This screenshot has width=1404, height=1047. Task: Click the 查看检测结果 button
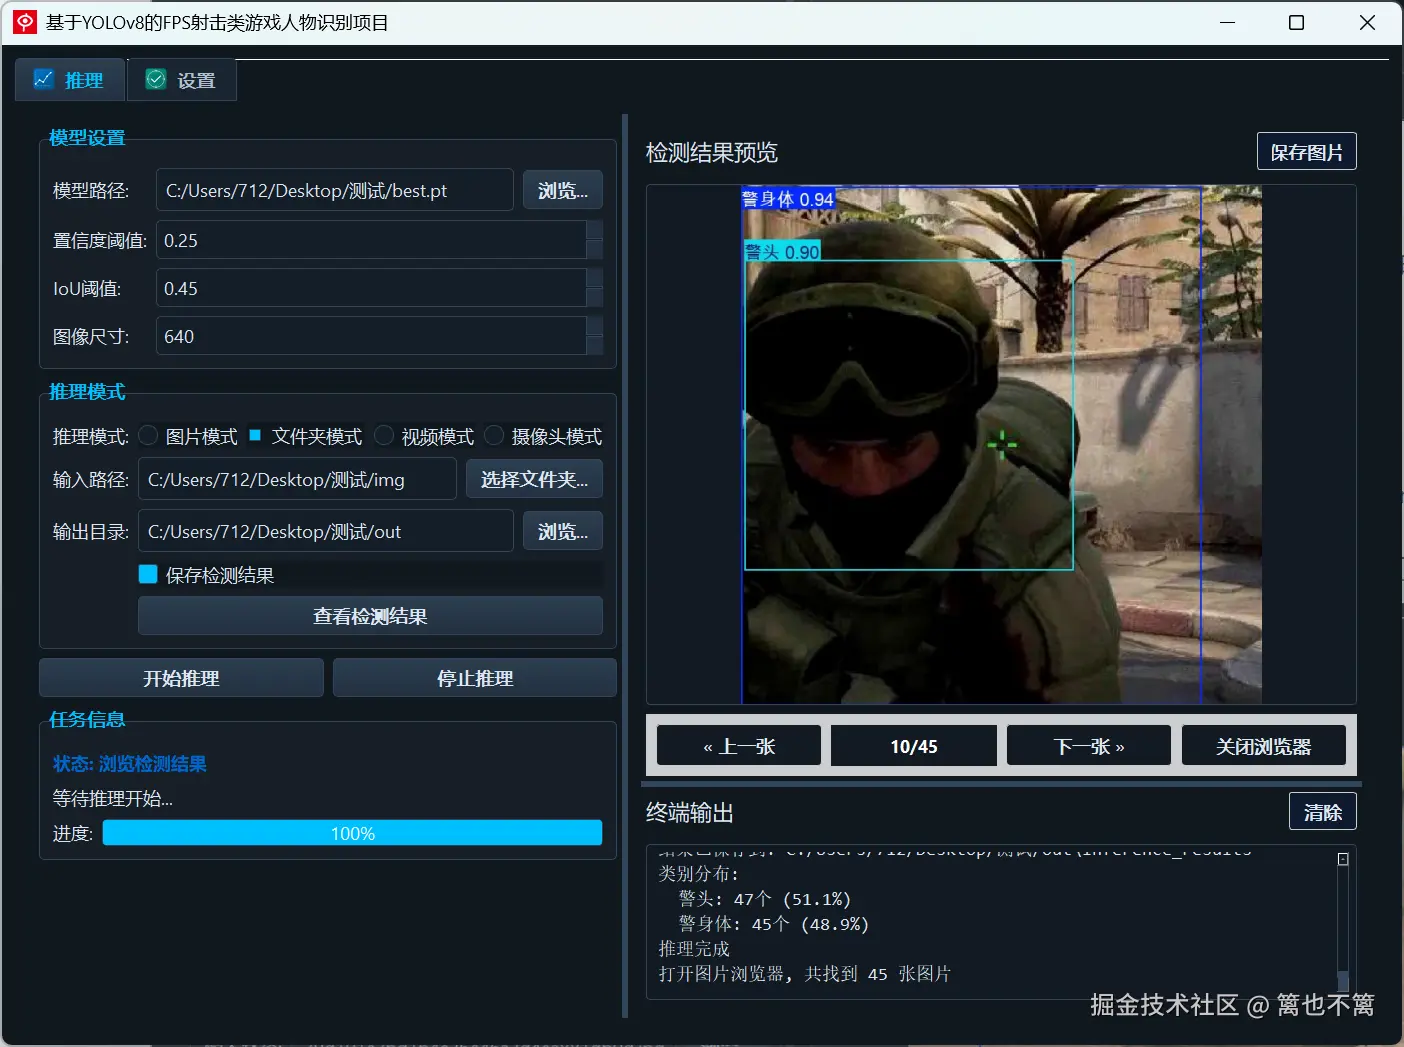pyautogui.click(x=370, y=616)
